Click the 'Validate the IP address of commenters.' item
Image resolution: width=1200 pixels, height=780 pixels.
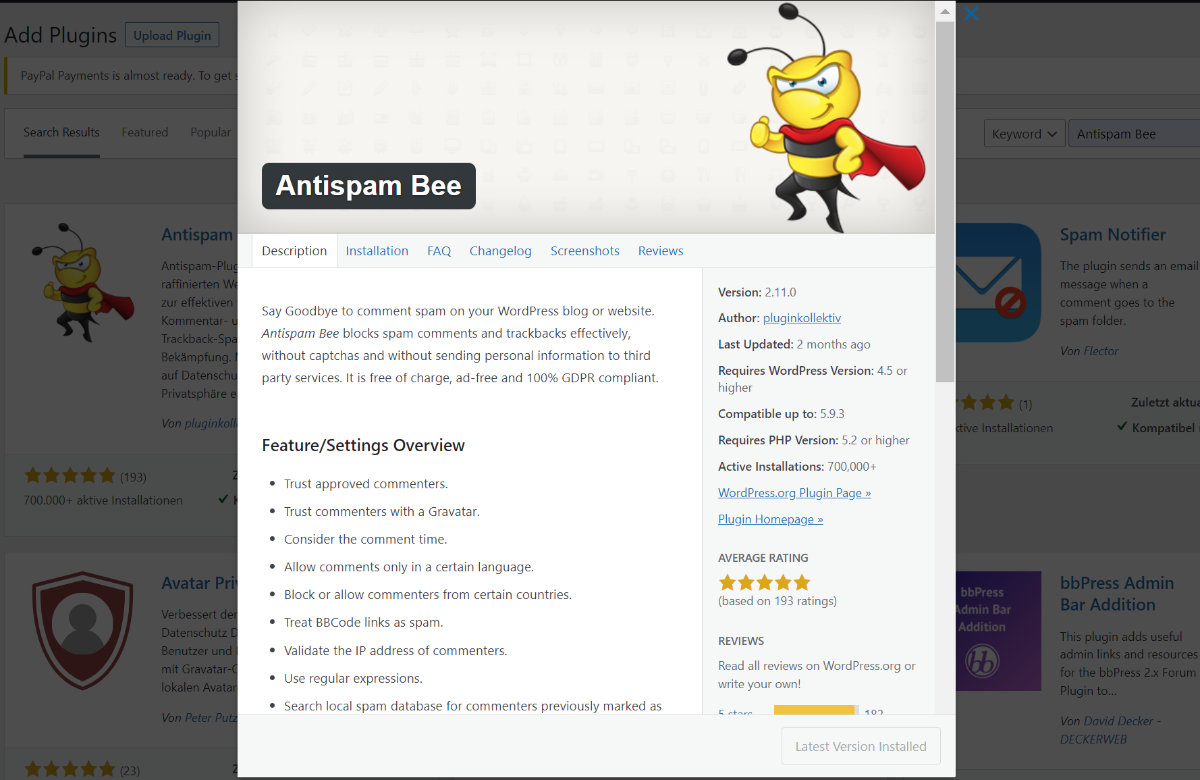tap(395, 650)
